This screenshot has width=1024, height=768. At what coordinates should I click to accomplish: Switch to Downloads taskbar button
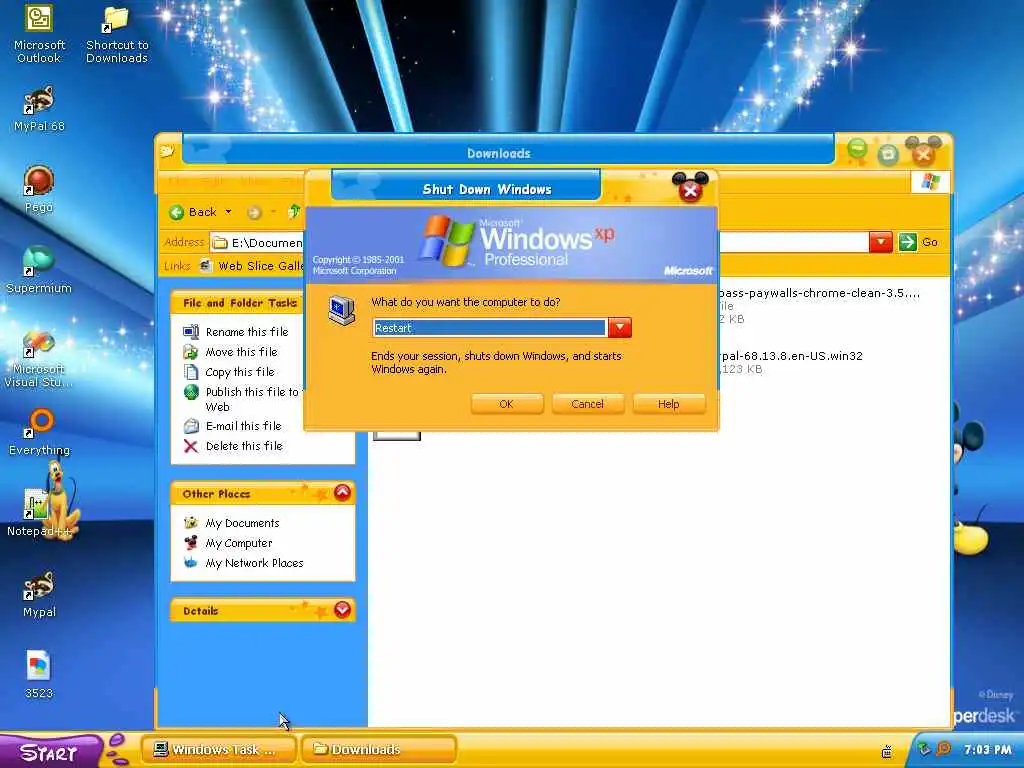click(x=378, y=750)
